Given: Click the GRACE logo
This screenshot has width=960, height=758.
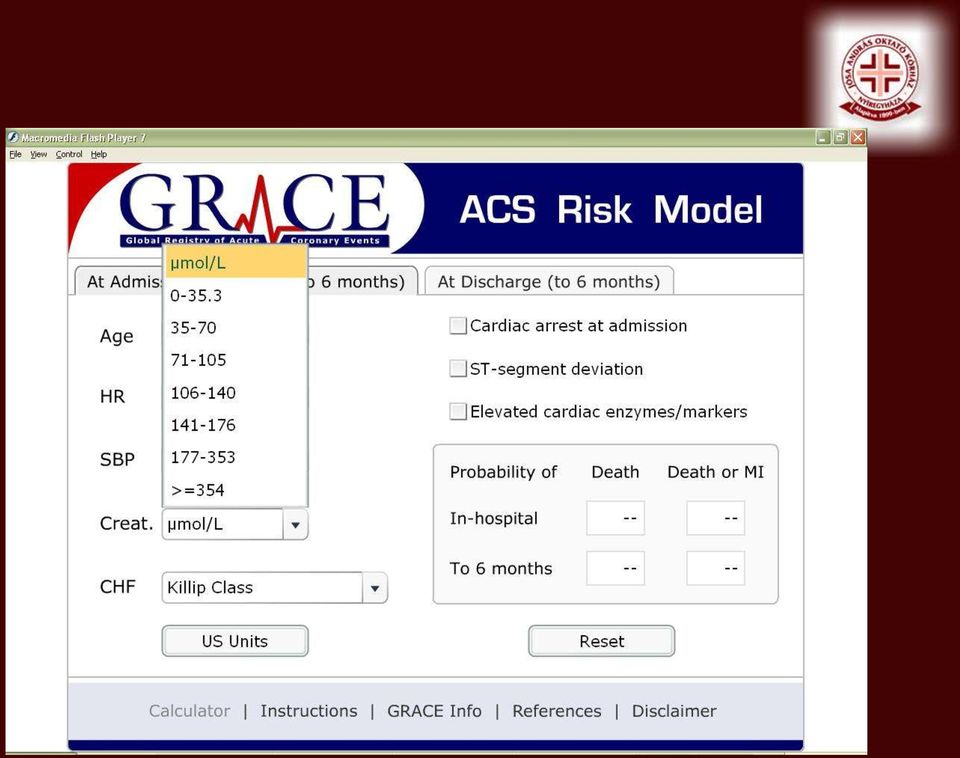Looking at the screenshot, I should click(x=254, y=209).
